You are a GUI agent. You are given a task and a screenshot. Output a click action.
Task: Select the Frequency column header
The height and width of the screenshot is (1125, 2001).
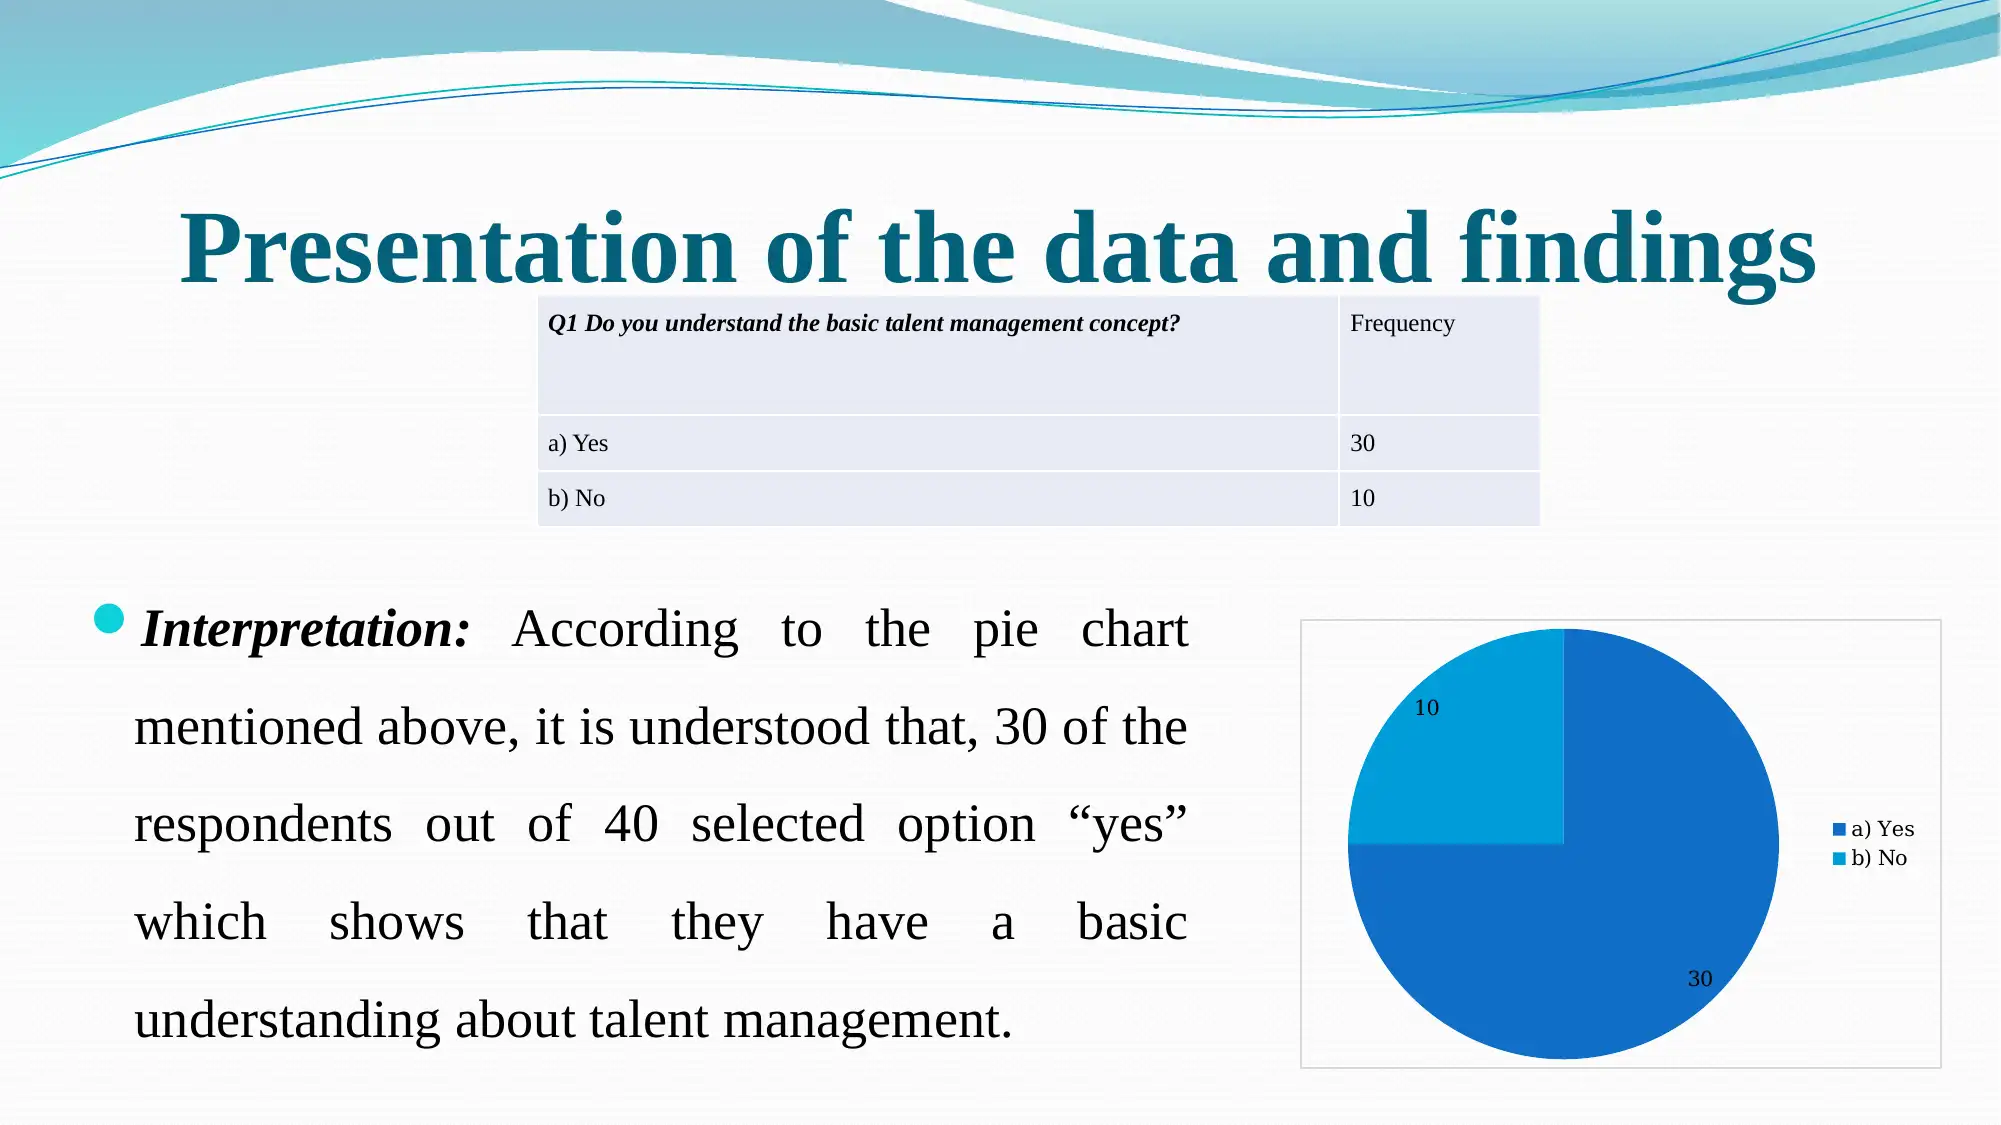point(1402,323)
